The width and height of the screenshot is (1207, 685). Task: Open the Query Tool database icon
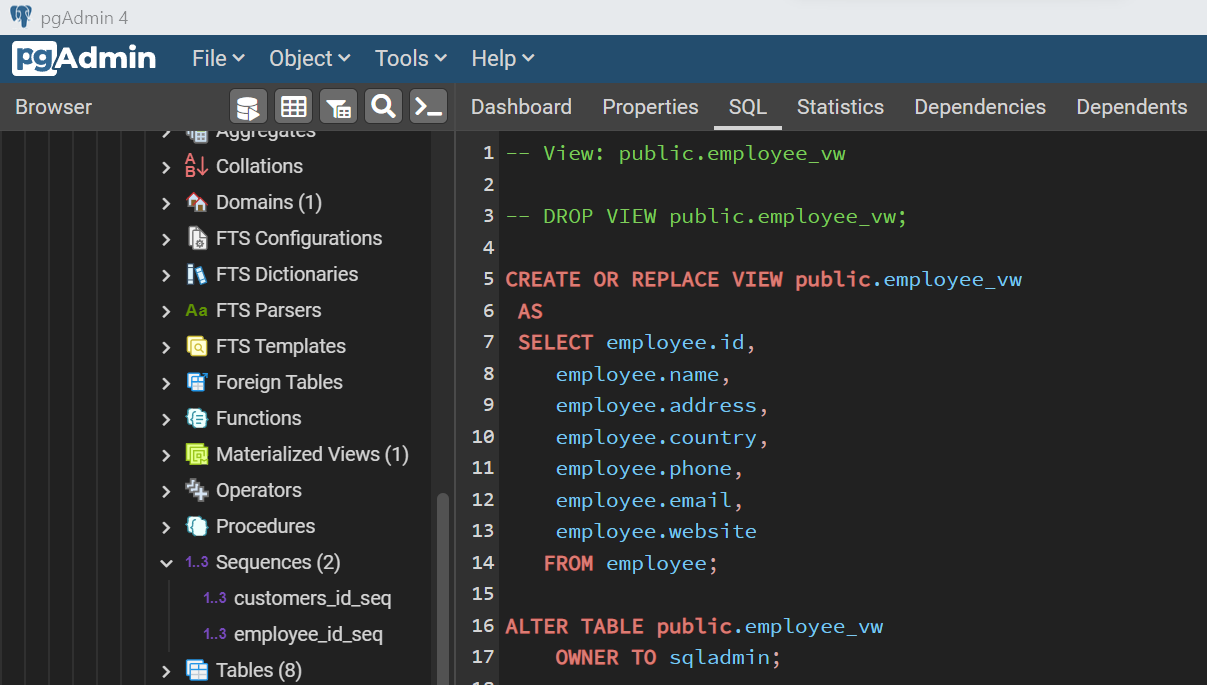(x=248, y=106)
